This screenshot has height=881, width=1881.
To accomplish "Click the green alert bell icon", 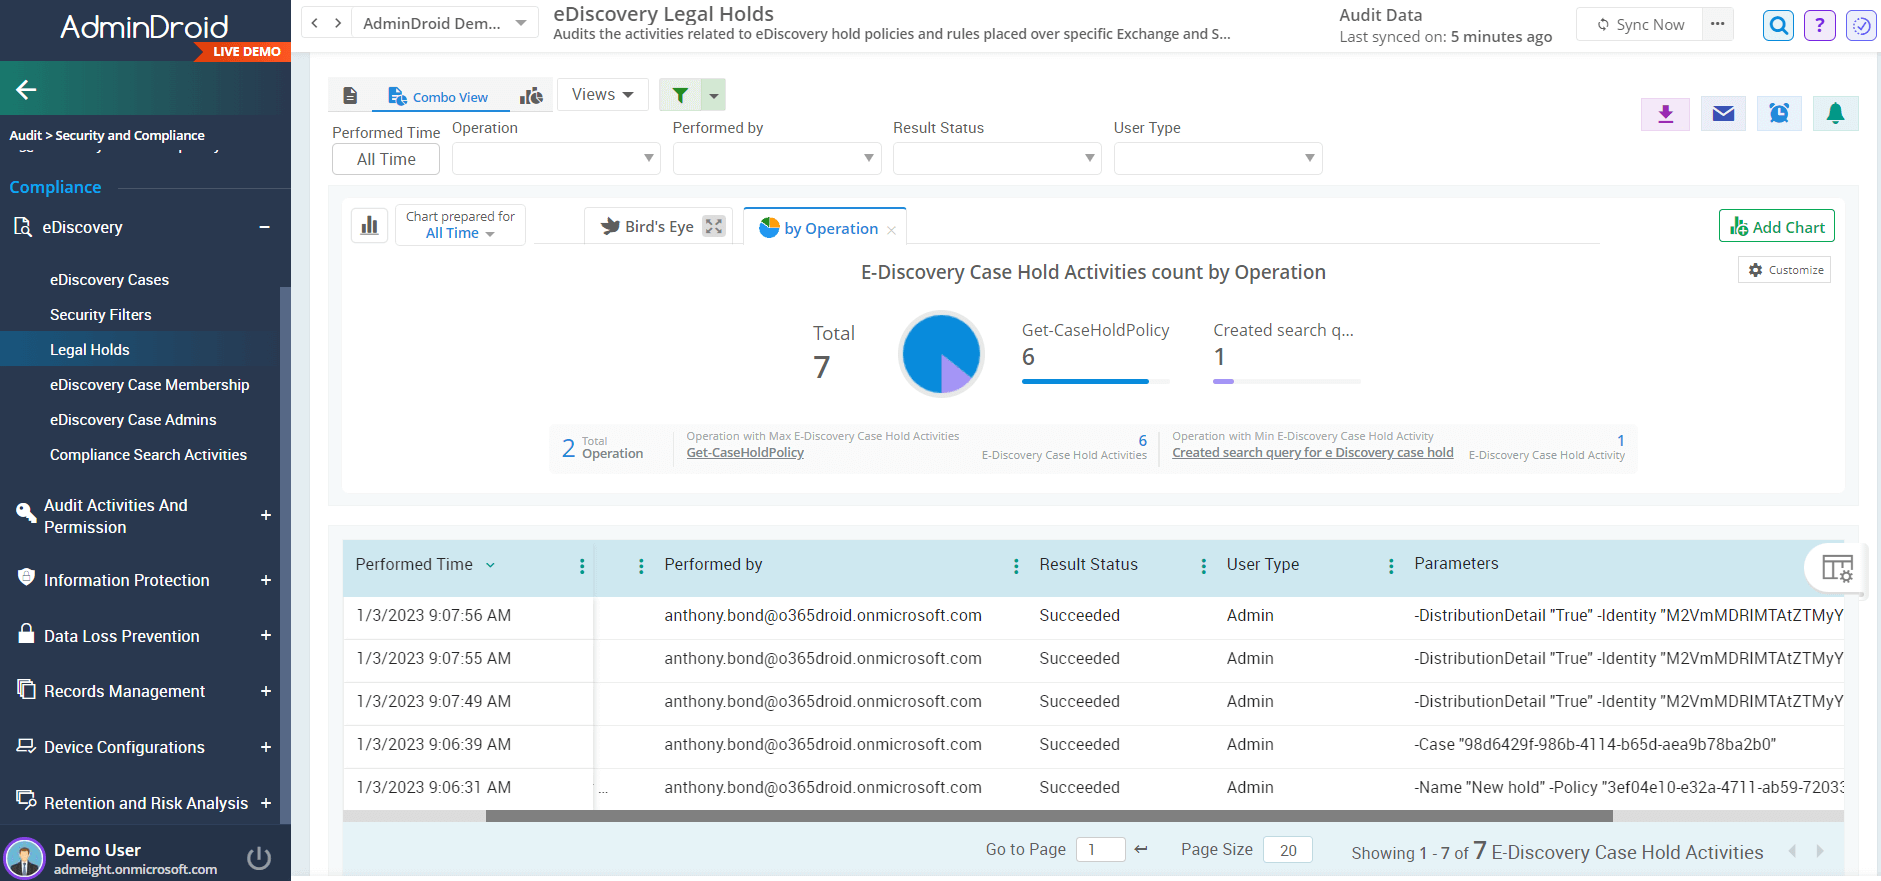I will pyautogui.click(x=1835, y=114).
